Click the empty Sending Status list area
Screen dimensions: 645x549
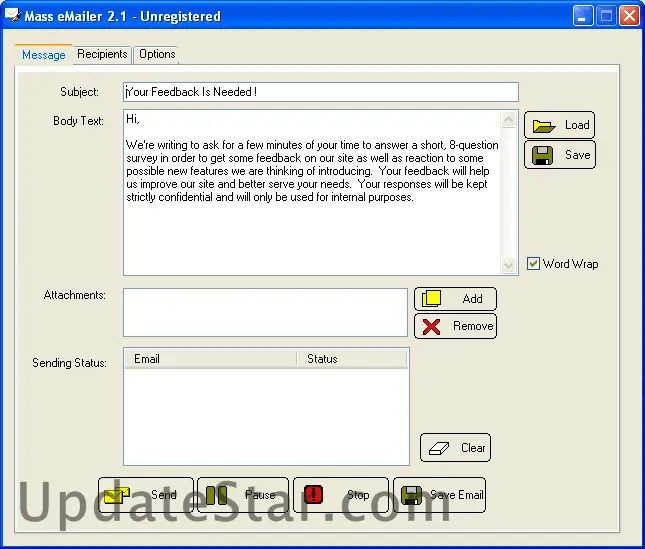(x=266, y=416)
